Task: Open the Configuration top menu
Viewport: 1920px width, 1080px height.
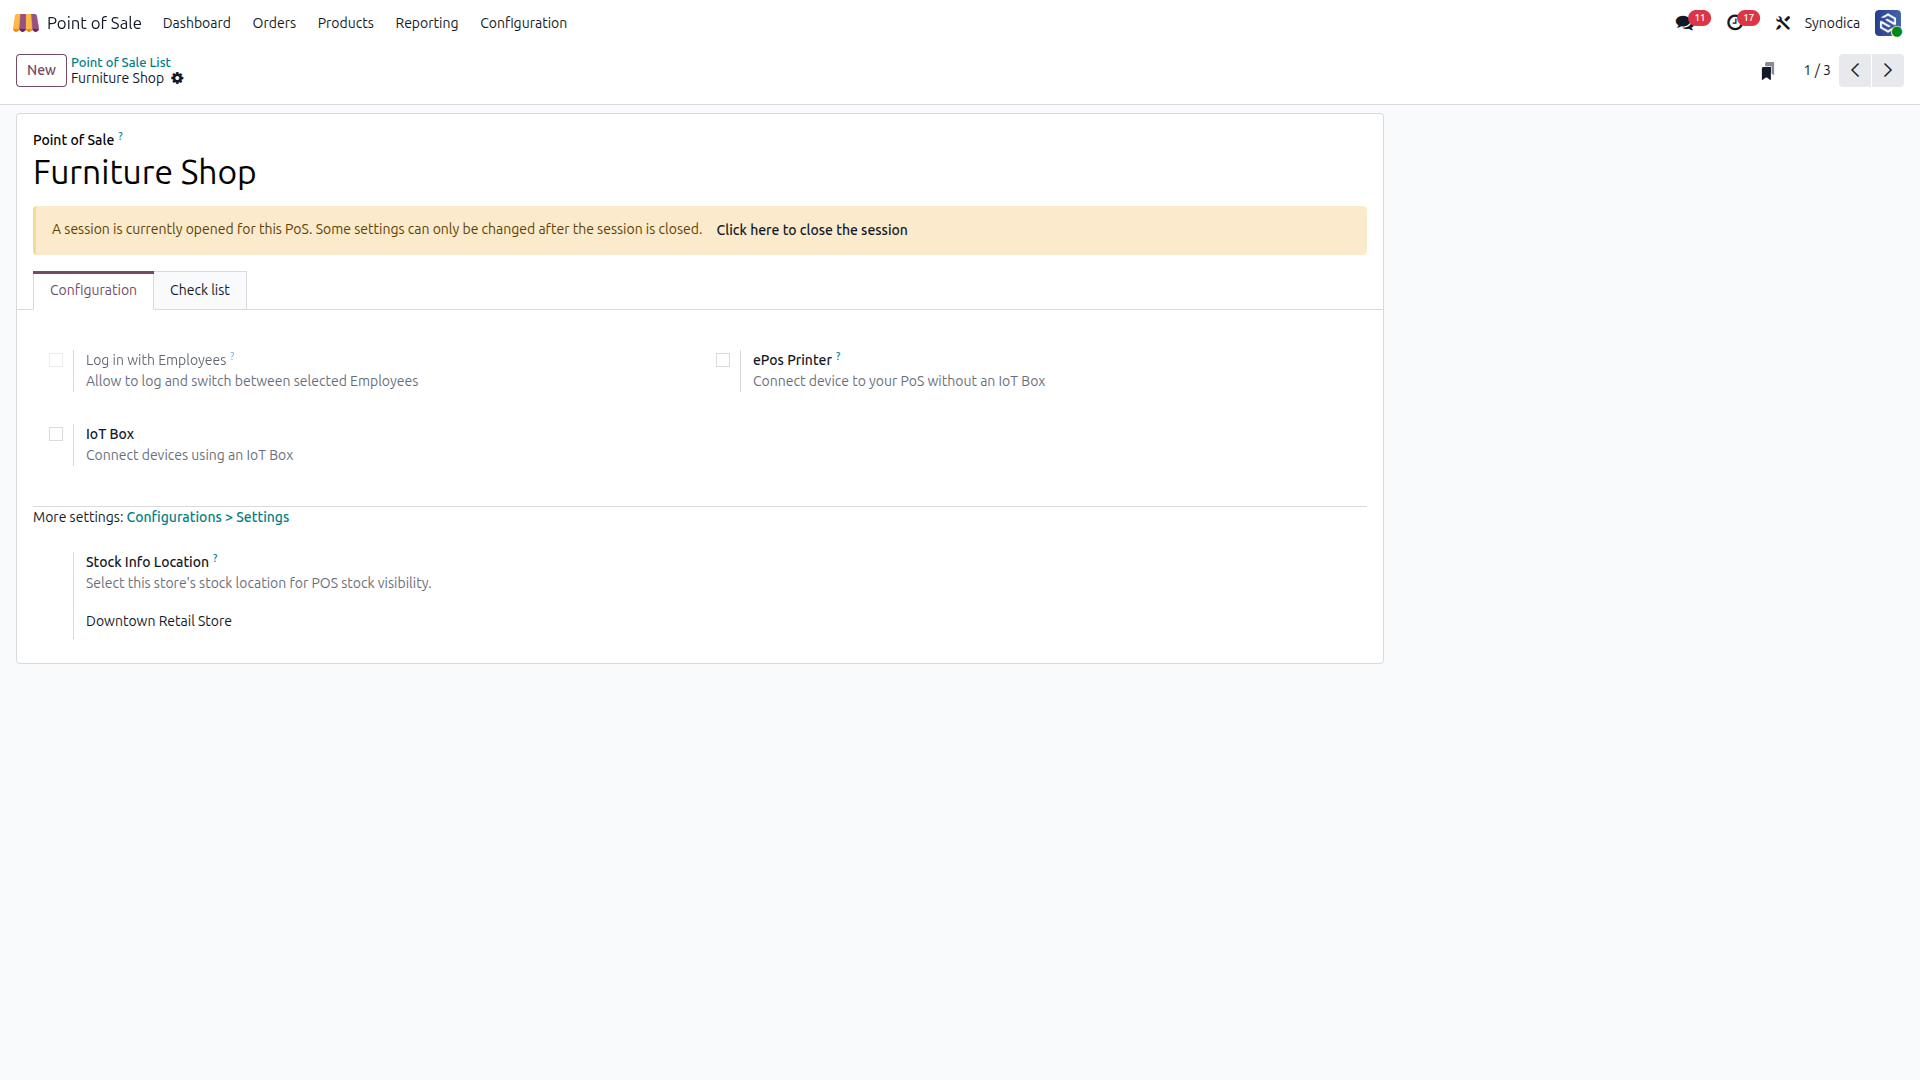Action: [x=523, y=23]
